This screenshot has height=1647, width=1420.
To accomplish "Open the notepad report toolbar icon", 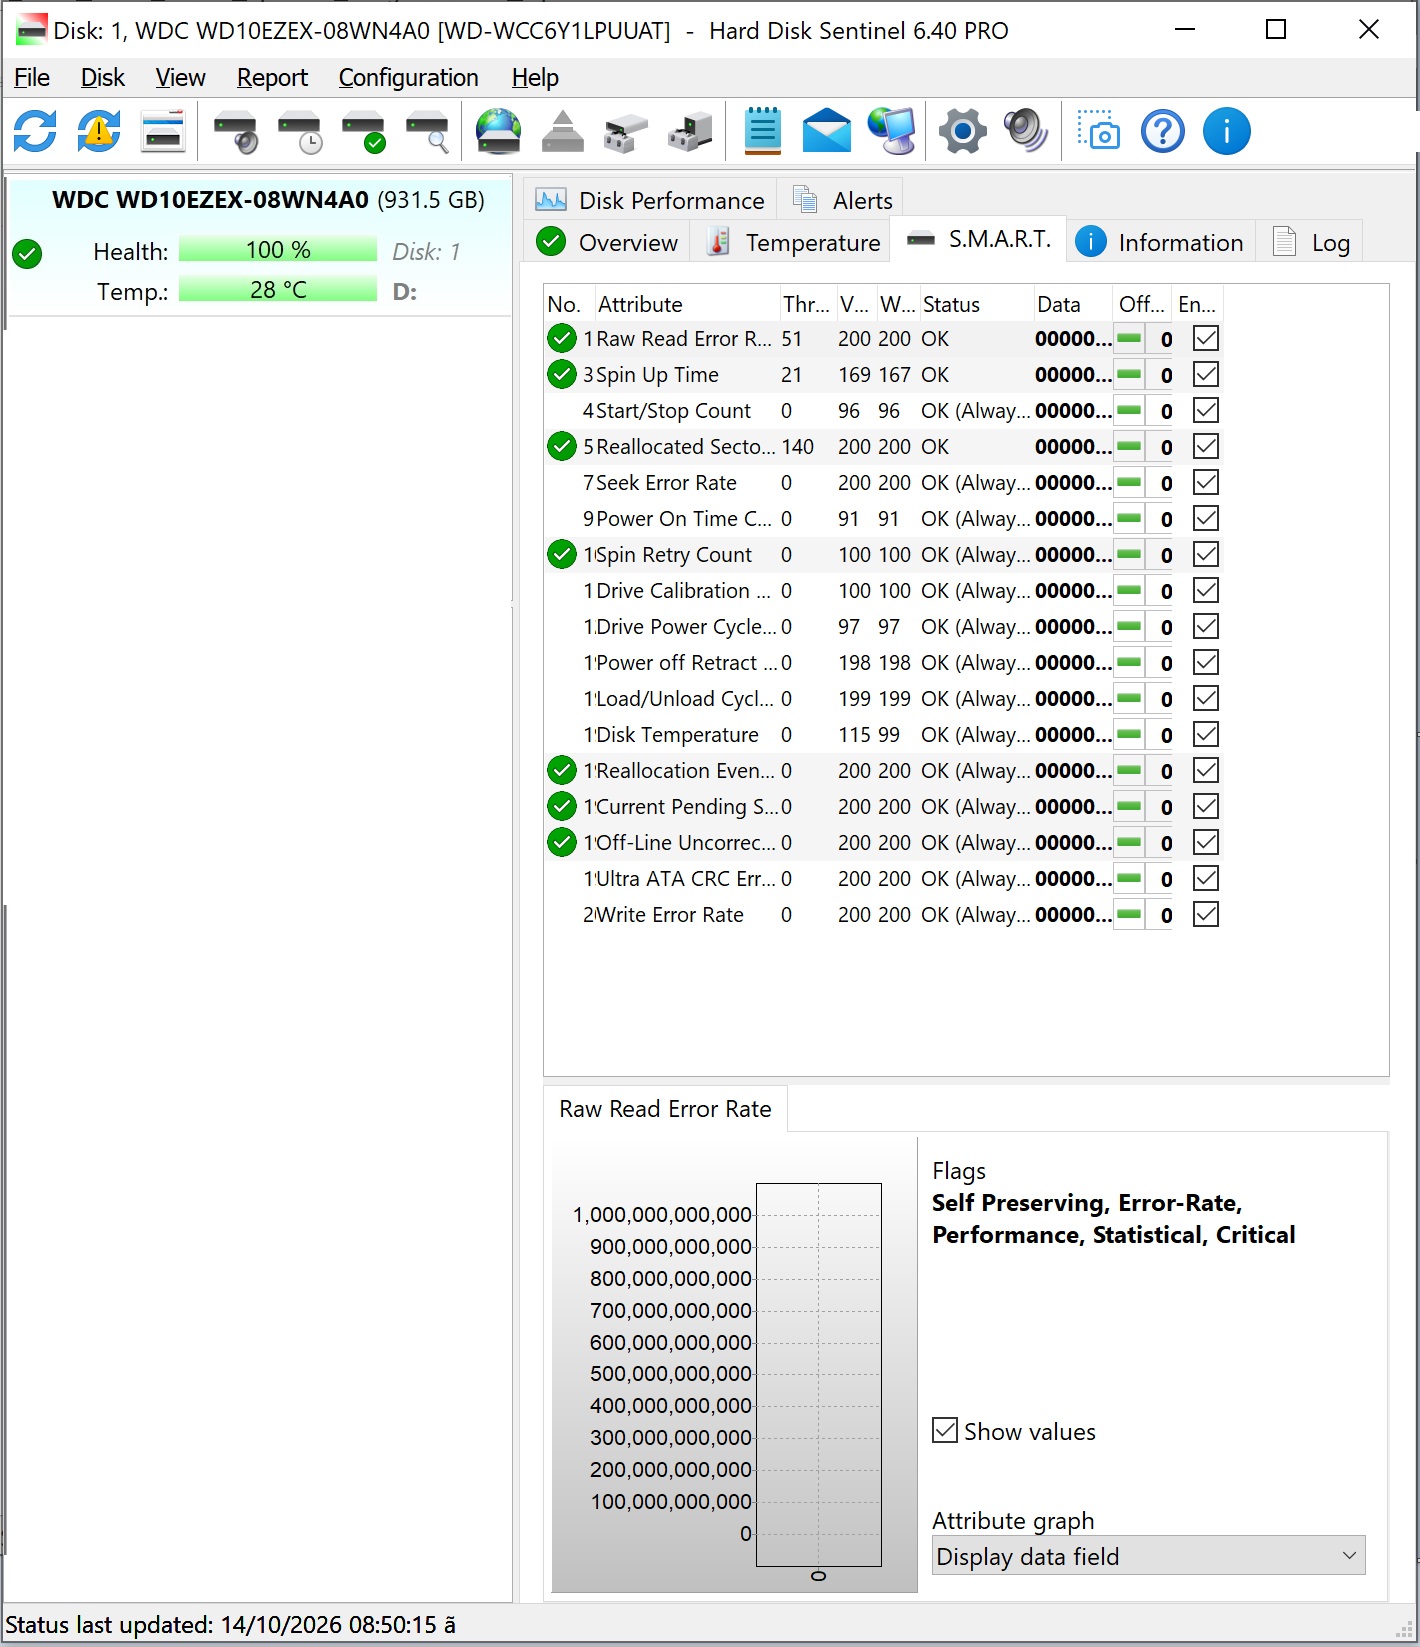I will pos(763,132).
